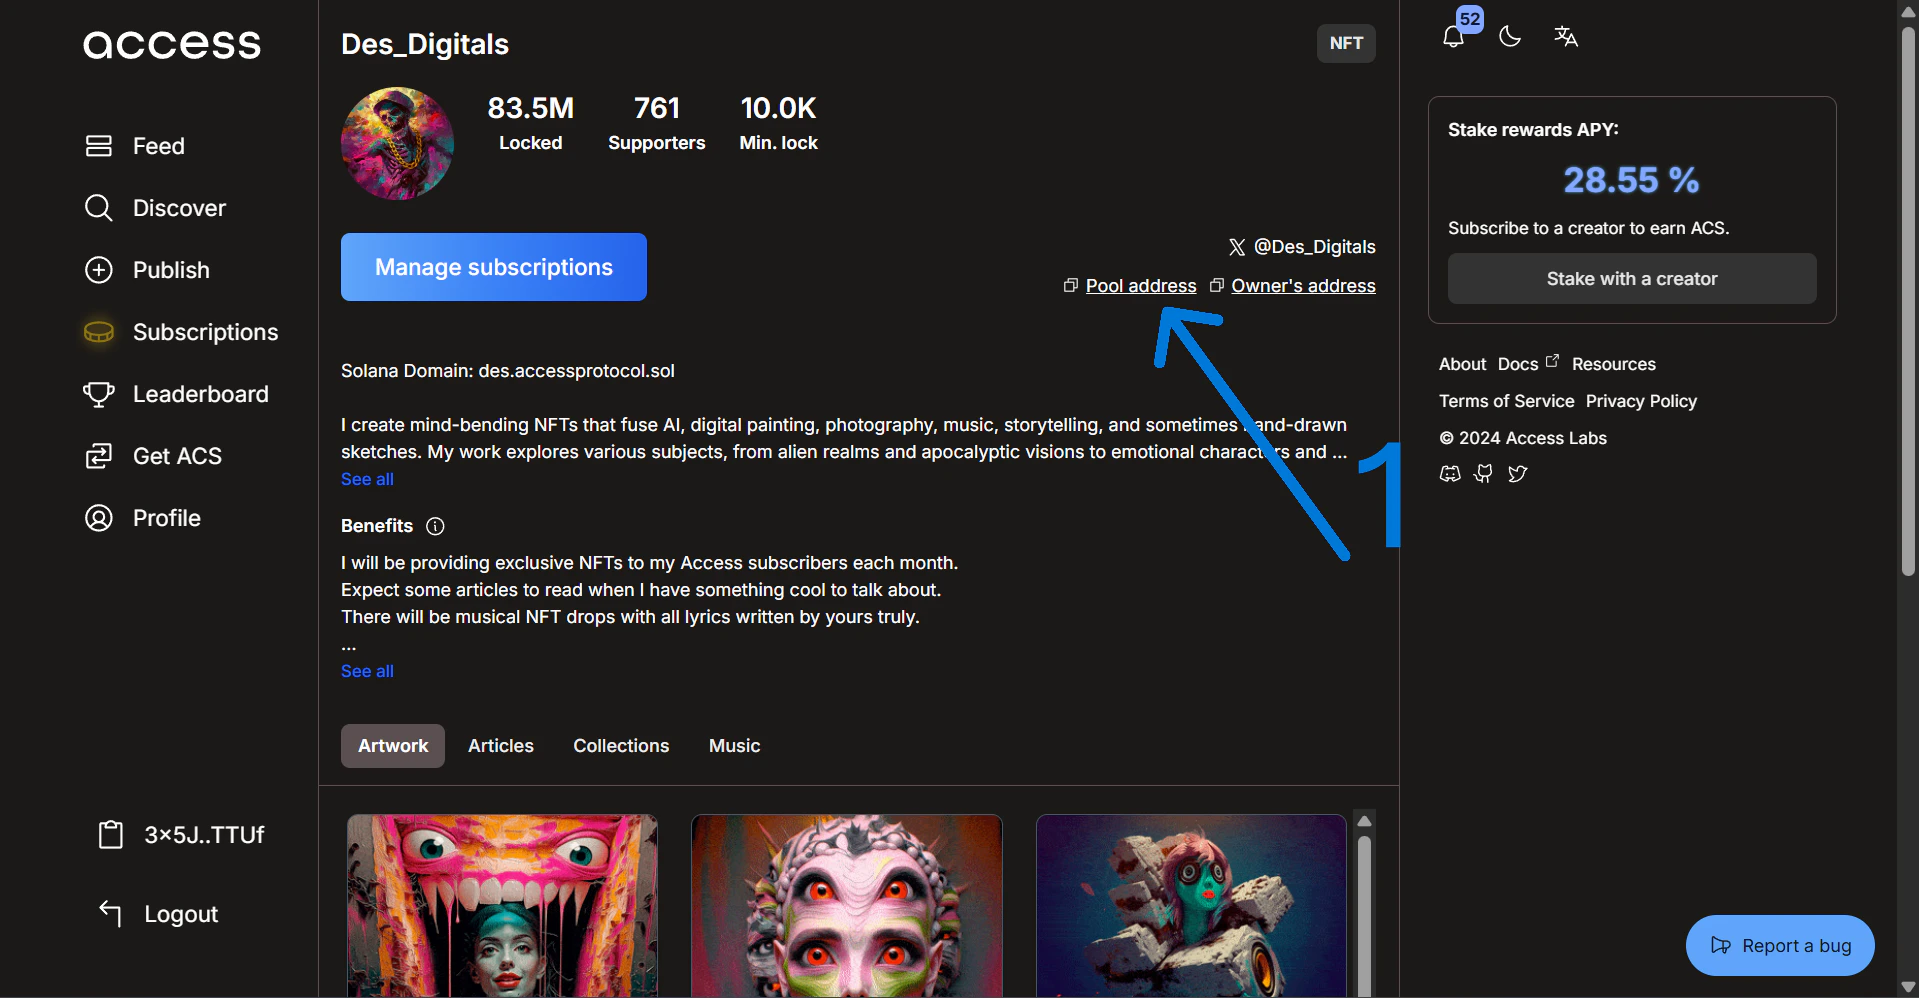The image size is (1919, 998).
Task: Open the Discord footer icon
Action: click(1450, 474)
